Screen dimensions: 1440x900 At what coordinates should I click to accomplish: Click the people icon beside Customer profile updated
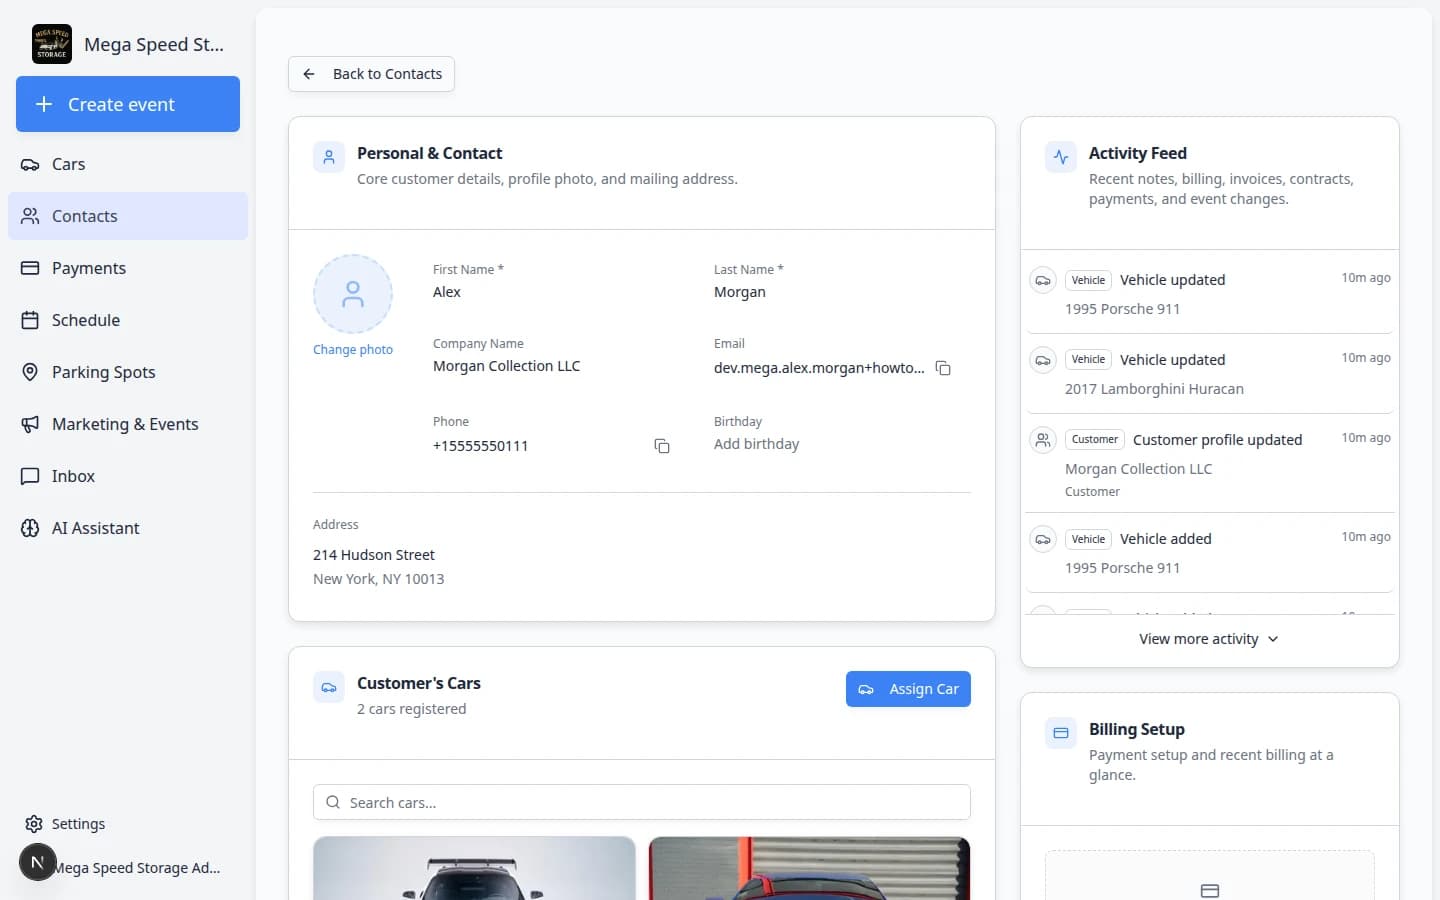click(1043, 440)
